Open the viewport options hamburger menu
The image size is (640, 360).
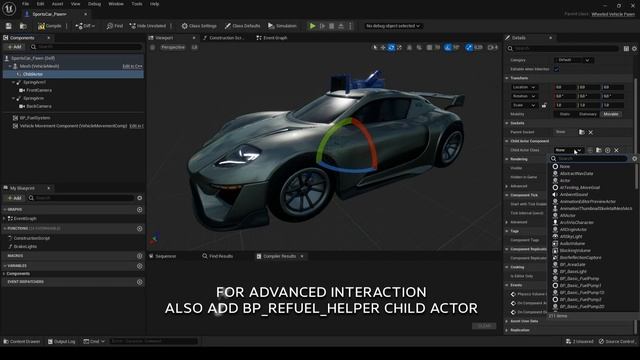152,48
